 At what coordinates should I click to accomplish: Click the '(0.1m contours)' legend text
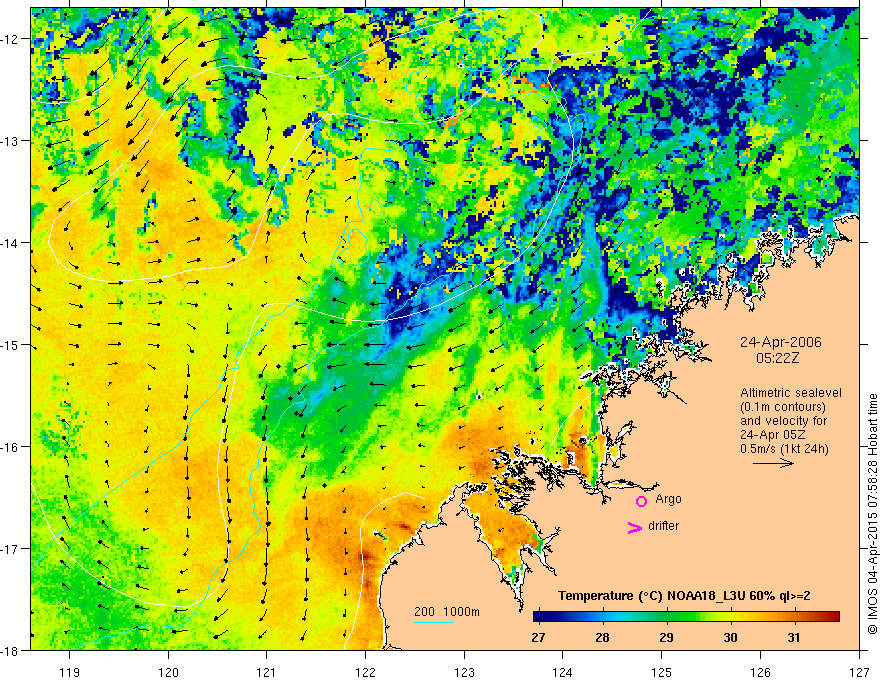click(783, 407)
